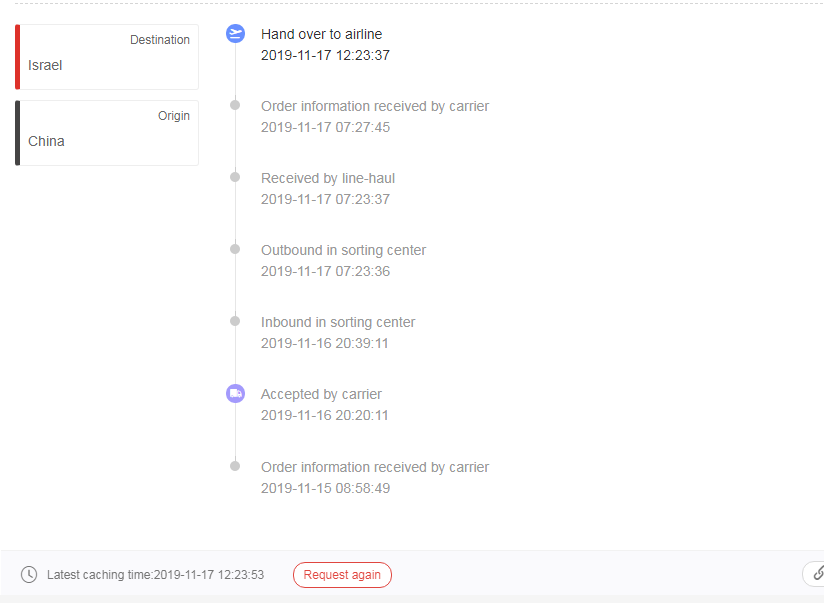Click the Outbound in sorting center dot

[235, 249]
